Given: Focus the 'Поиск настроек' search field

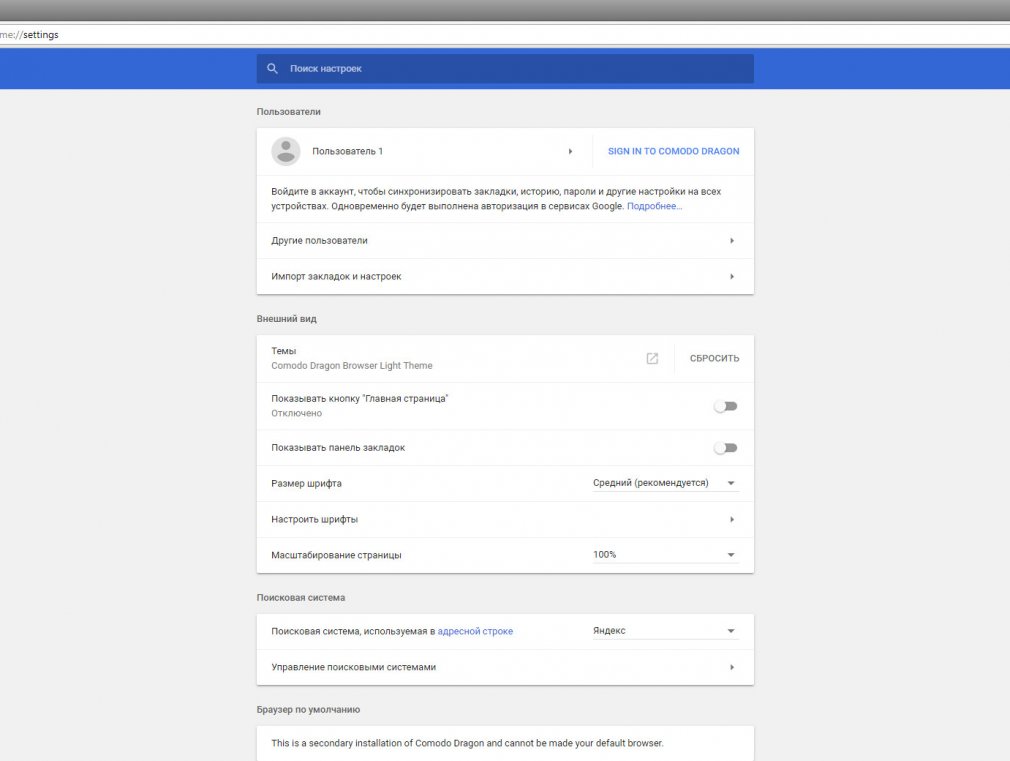Looking at the screenshot, I should pos(505,68).
